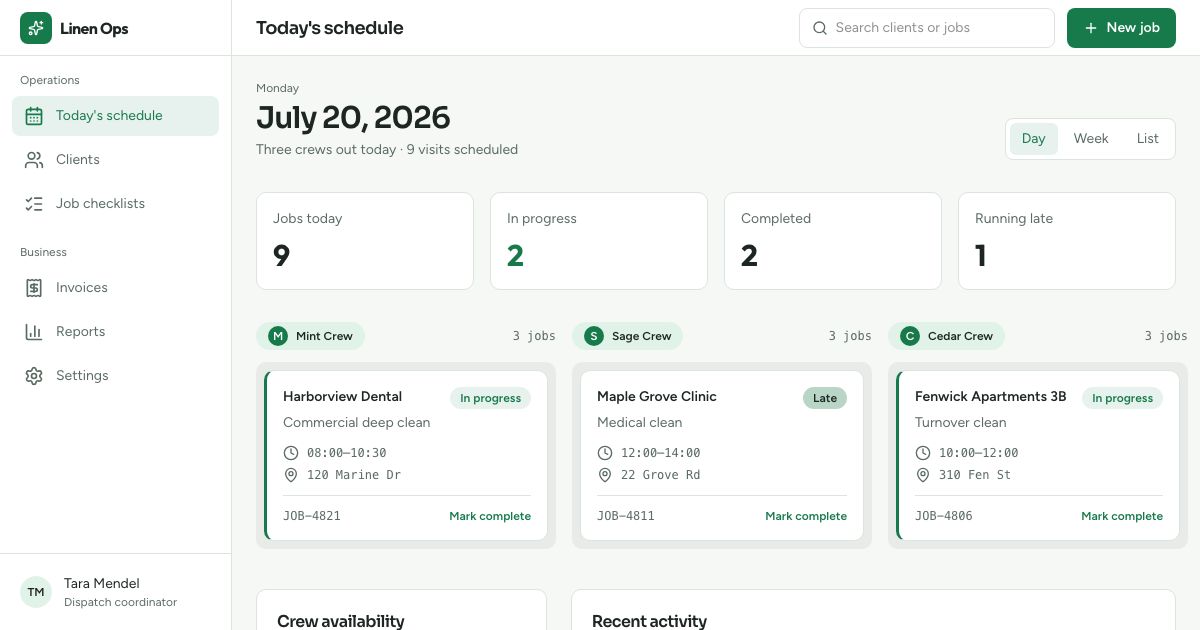Open Invoices from the sidebar
Image resolution: width=1200 pixels, height=630 pixels.
(115, 288)
